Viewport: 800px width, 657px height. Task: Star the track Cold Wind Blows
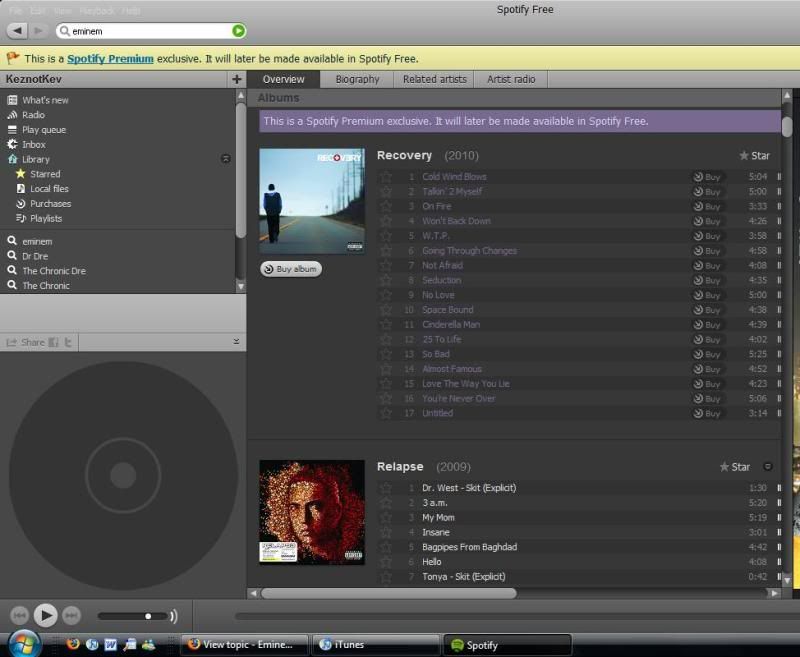(x=386, y=177)
